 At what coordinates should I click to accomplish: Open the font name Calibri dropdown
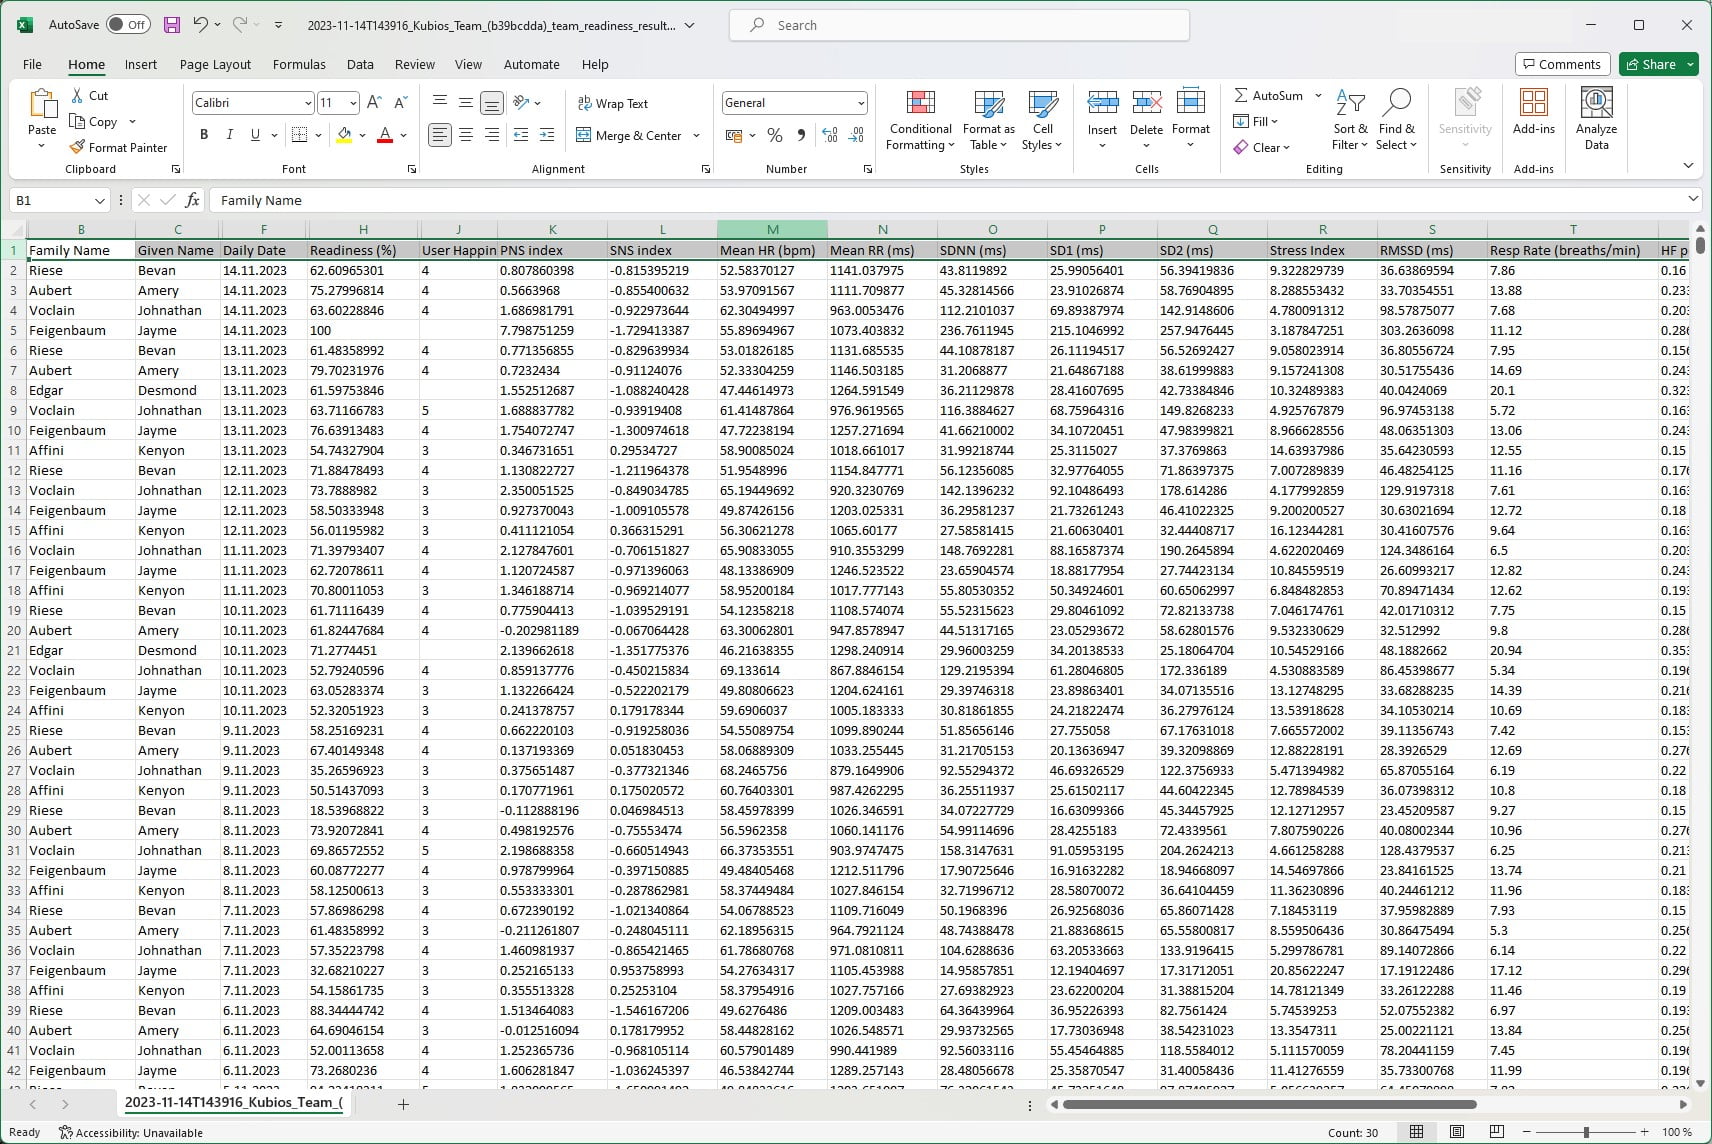pos(307,103)
